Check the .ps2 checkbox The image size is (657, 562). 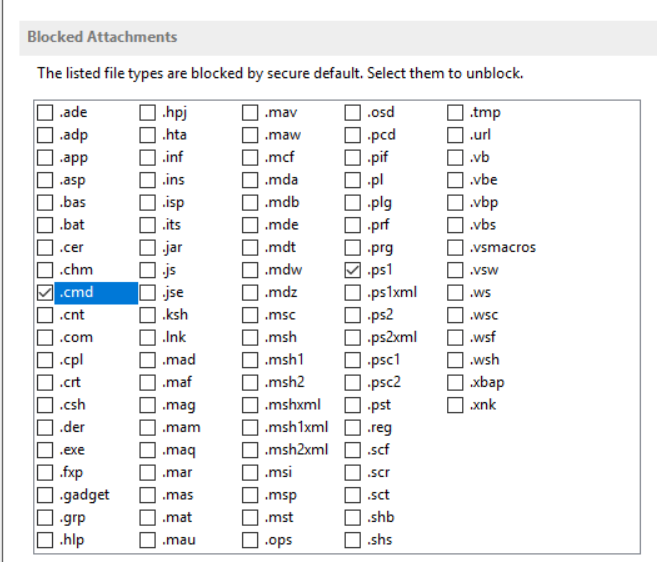point(352,315)
